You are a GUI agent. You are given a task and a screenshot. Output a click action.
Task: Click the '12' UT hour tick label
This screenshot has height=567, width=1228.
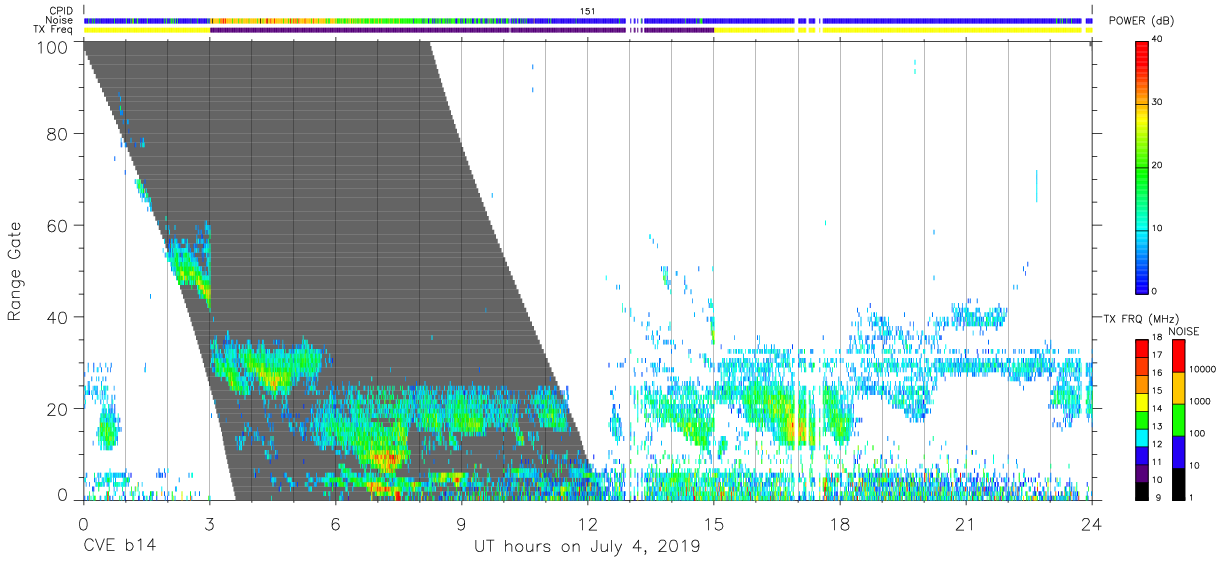click(587, 524)
